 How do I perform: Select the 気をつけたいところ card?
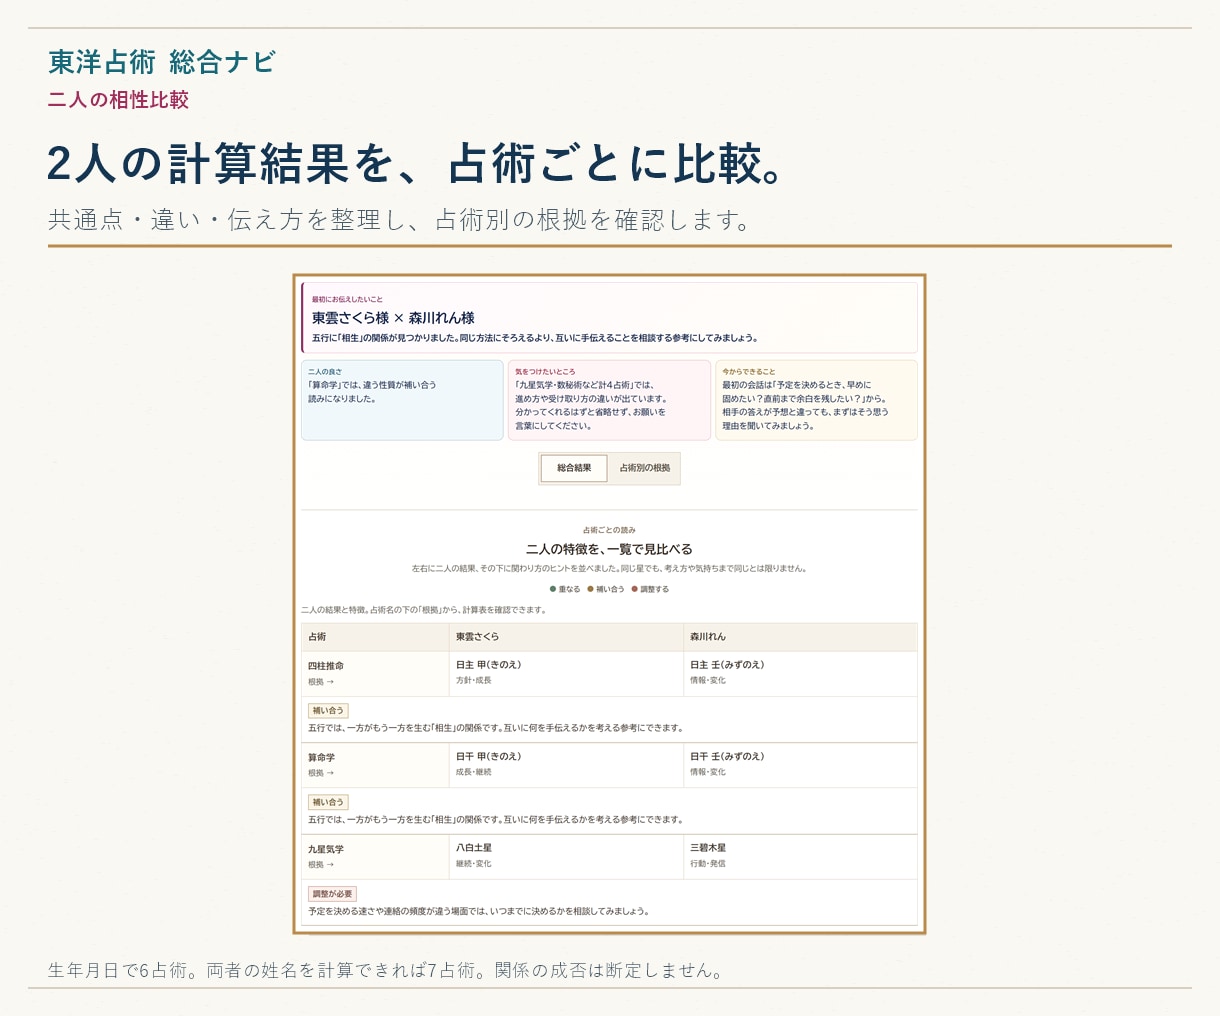(609, 400)
